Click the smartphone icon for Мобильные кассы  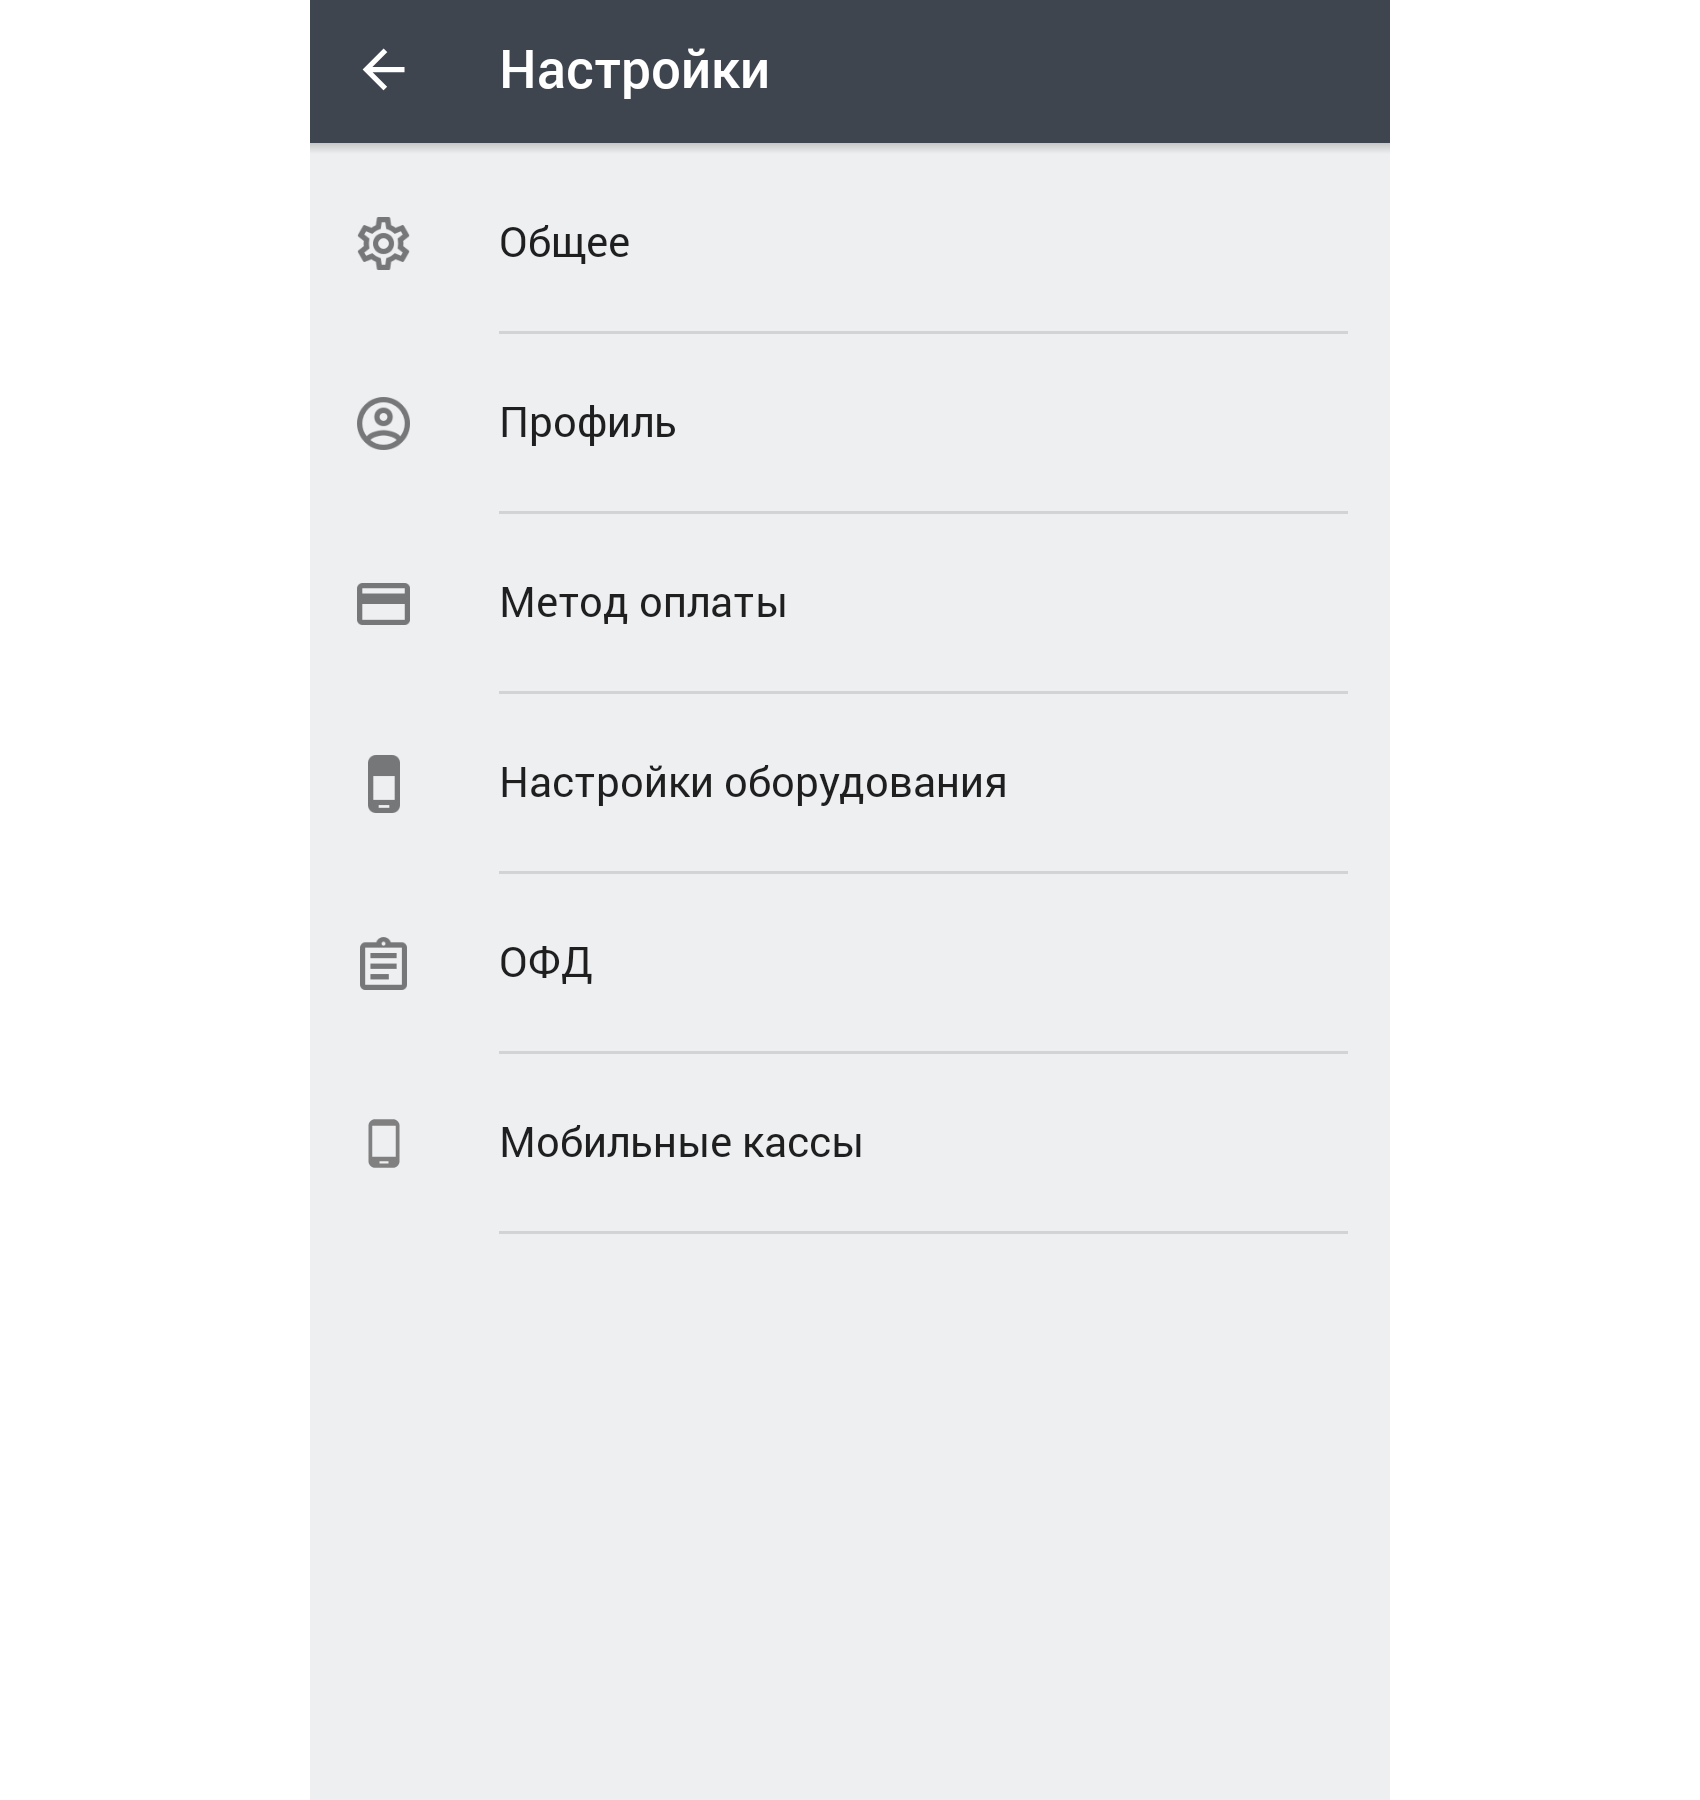coord(383,1144)
